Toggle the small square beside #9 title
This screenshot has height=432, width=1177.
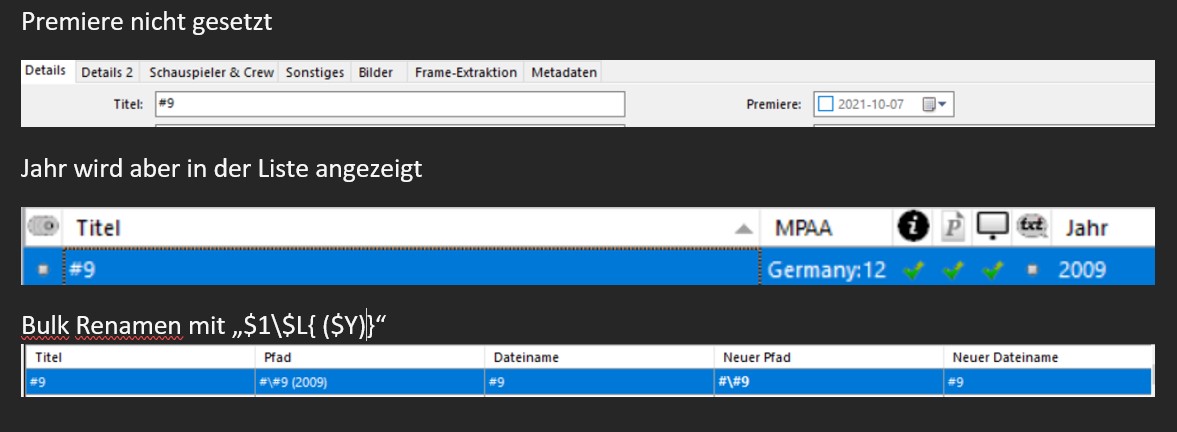(x=43, y=270)
